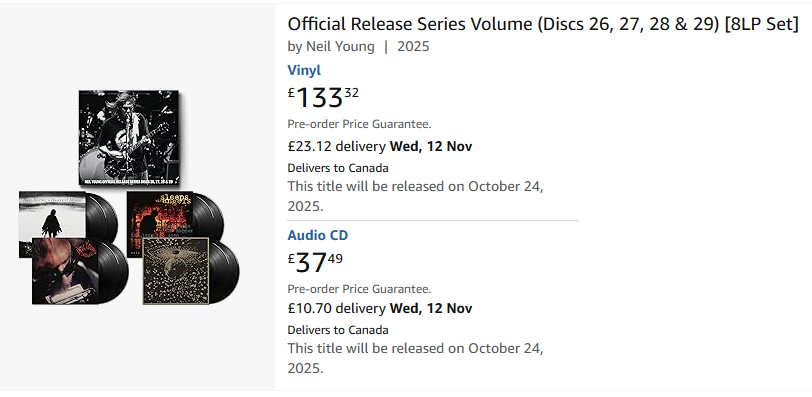The width and height of the screenshot is (812, 397).
Task: Click 'Delivers to Canada' under Audio CD listing
Action: click(338, 330)
